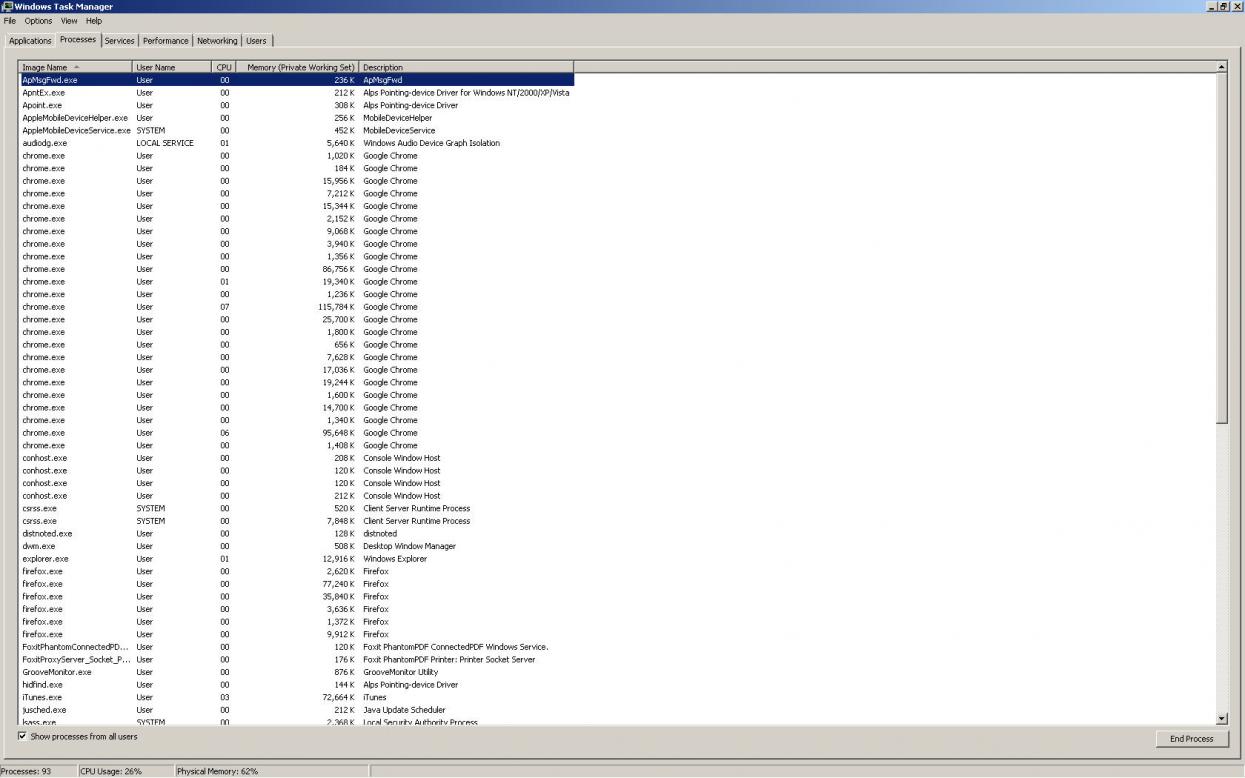Select AppleMobileDeviceService.exe in the list

[296, 130]
